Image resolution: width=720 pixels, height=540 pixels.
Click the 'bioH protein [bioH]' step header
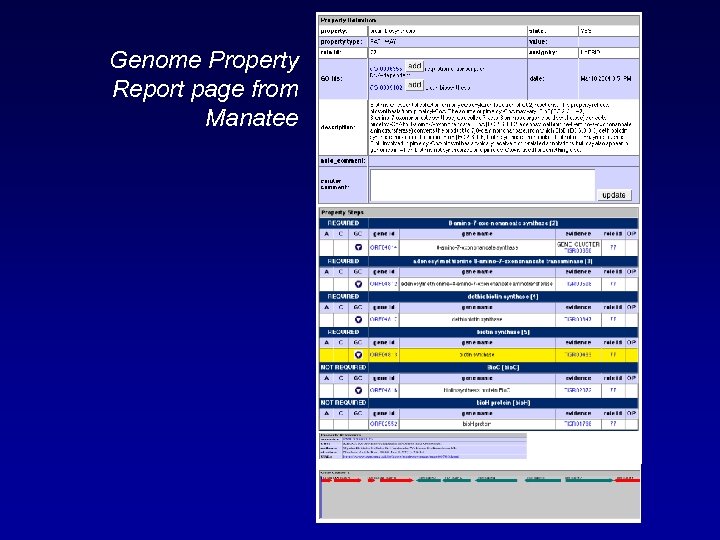[x=503, y=403]
